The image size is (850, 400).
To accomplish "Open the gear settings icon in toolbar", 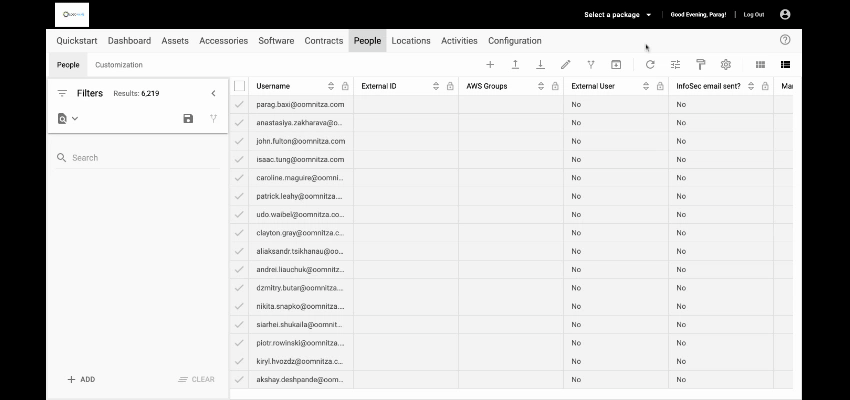I will pyautogui.click(x=726, y=65).
